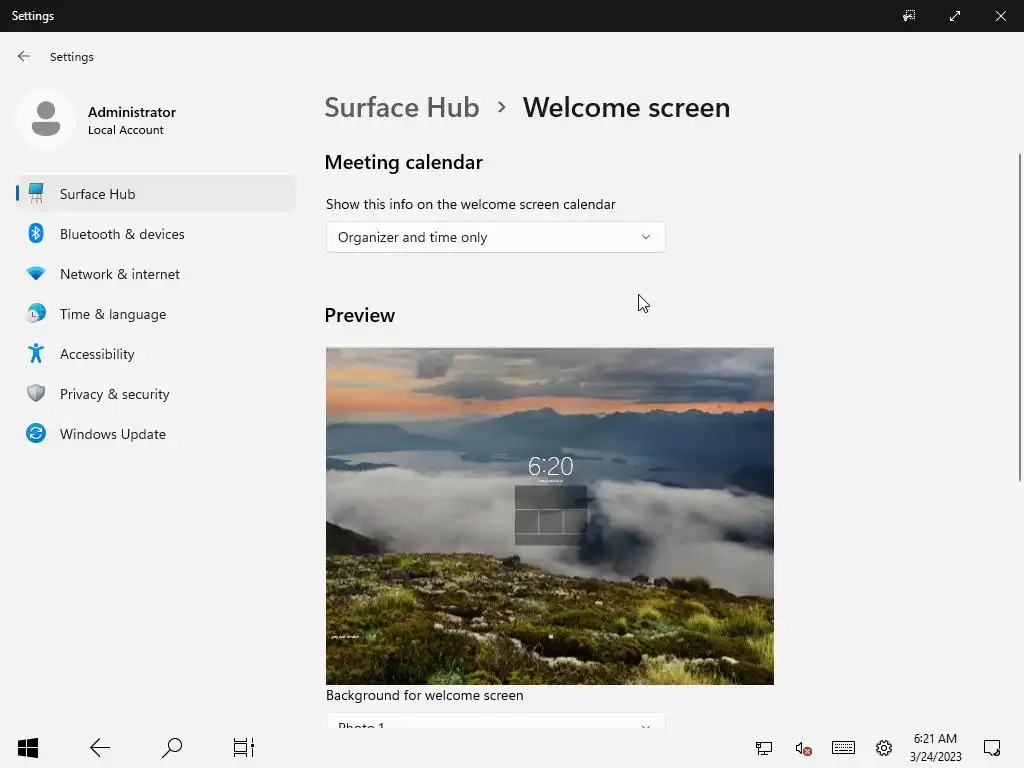Click the Background for welcome screen label
The height and width of the screenshot is (768, 1024).
pyautogui.click(x=424, y=695)
